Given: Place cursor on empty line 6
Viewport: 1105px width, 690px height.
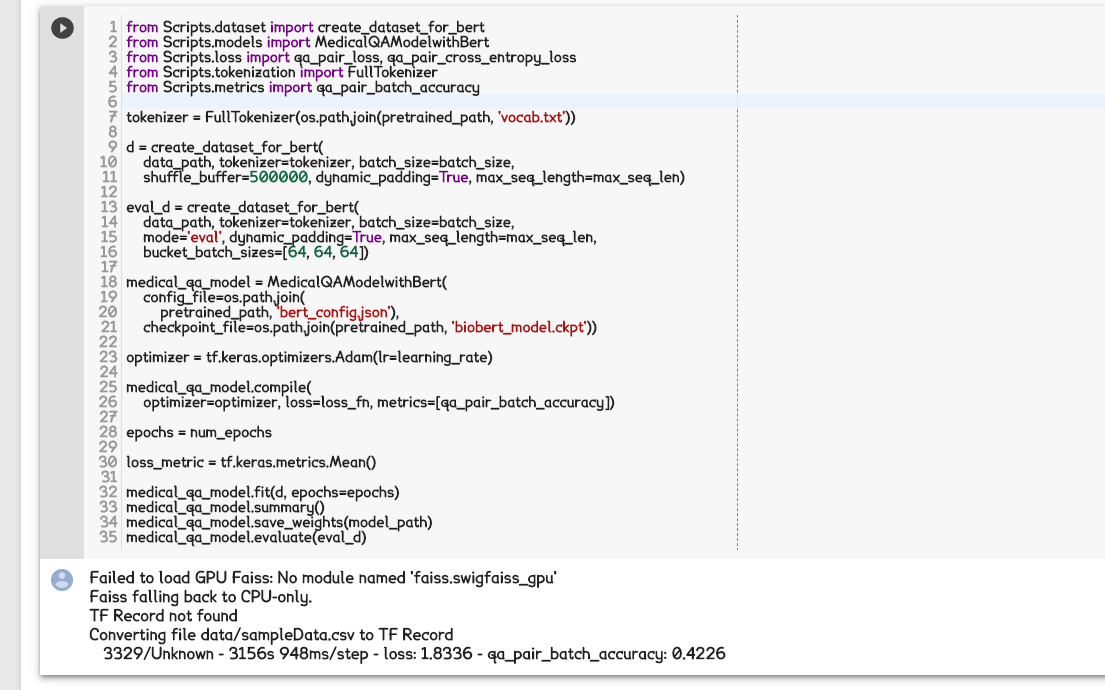Looking at the screenshot, I should click(431, 102).
